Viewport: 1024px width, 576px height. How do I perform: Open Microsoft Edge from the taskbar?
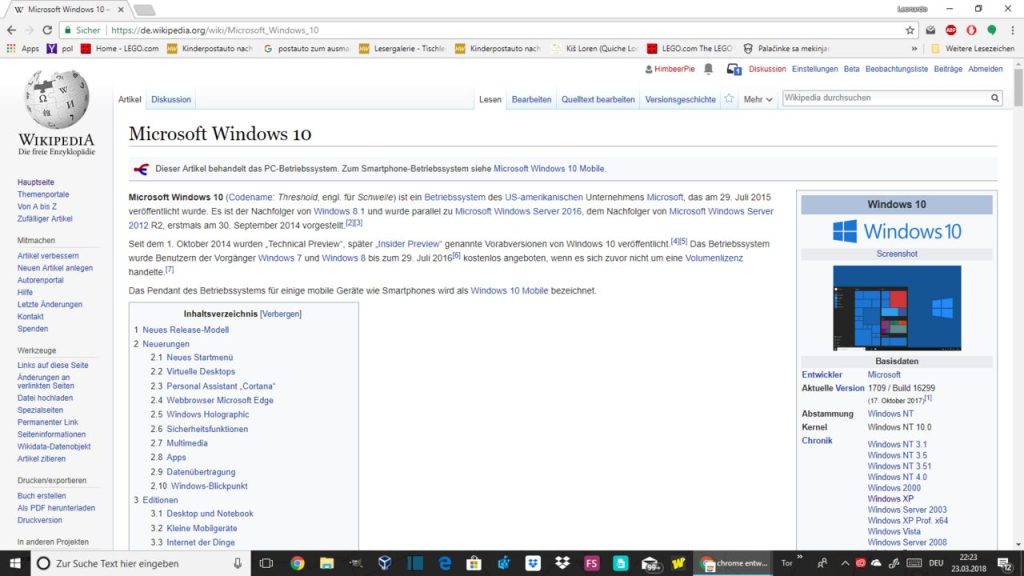tap(445, 563)
